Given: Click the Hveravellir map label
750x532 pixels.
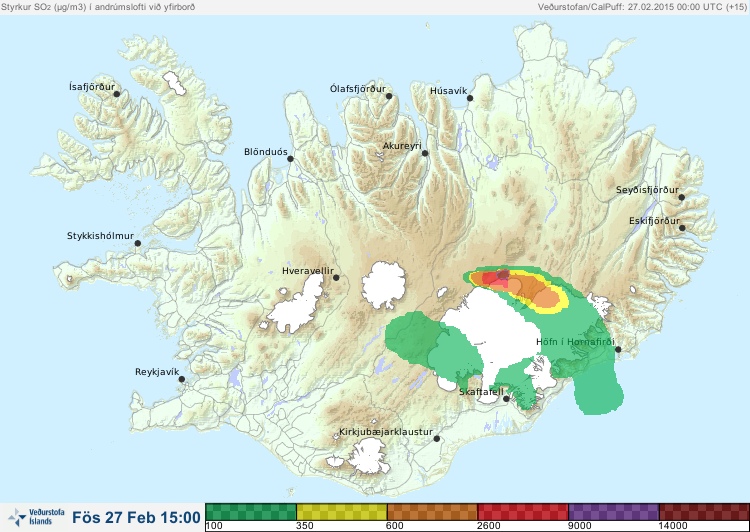Looking at the screenshot, I should [308, 271].
